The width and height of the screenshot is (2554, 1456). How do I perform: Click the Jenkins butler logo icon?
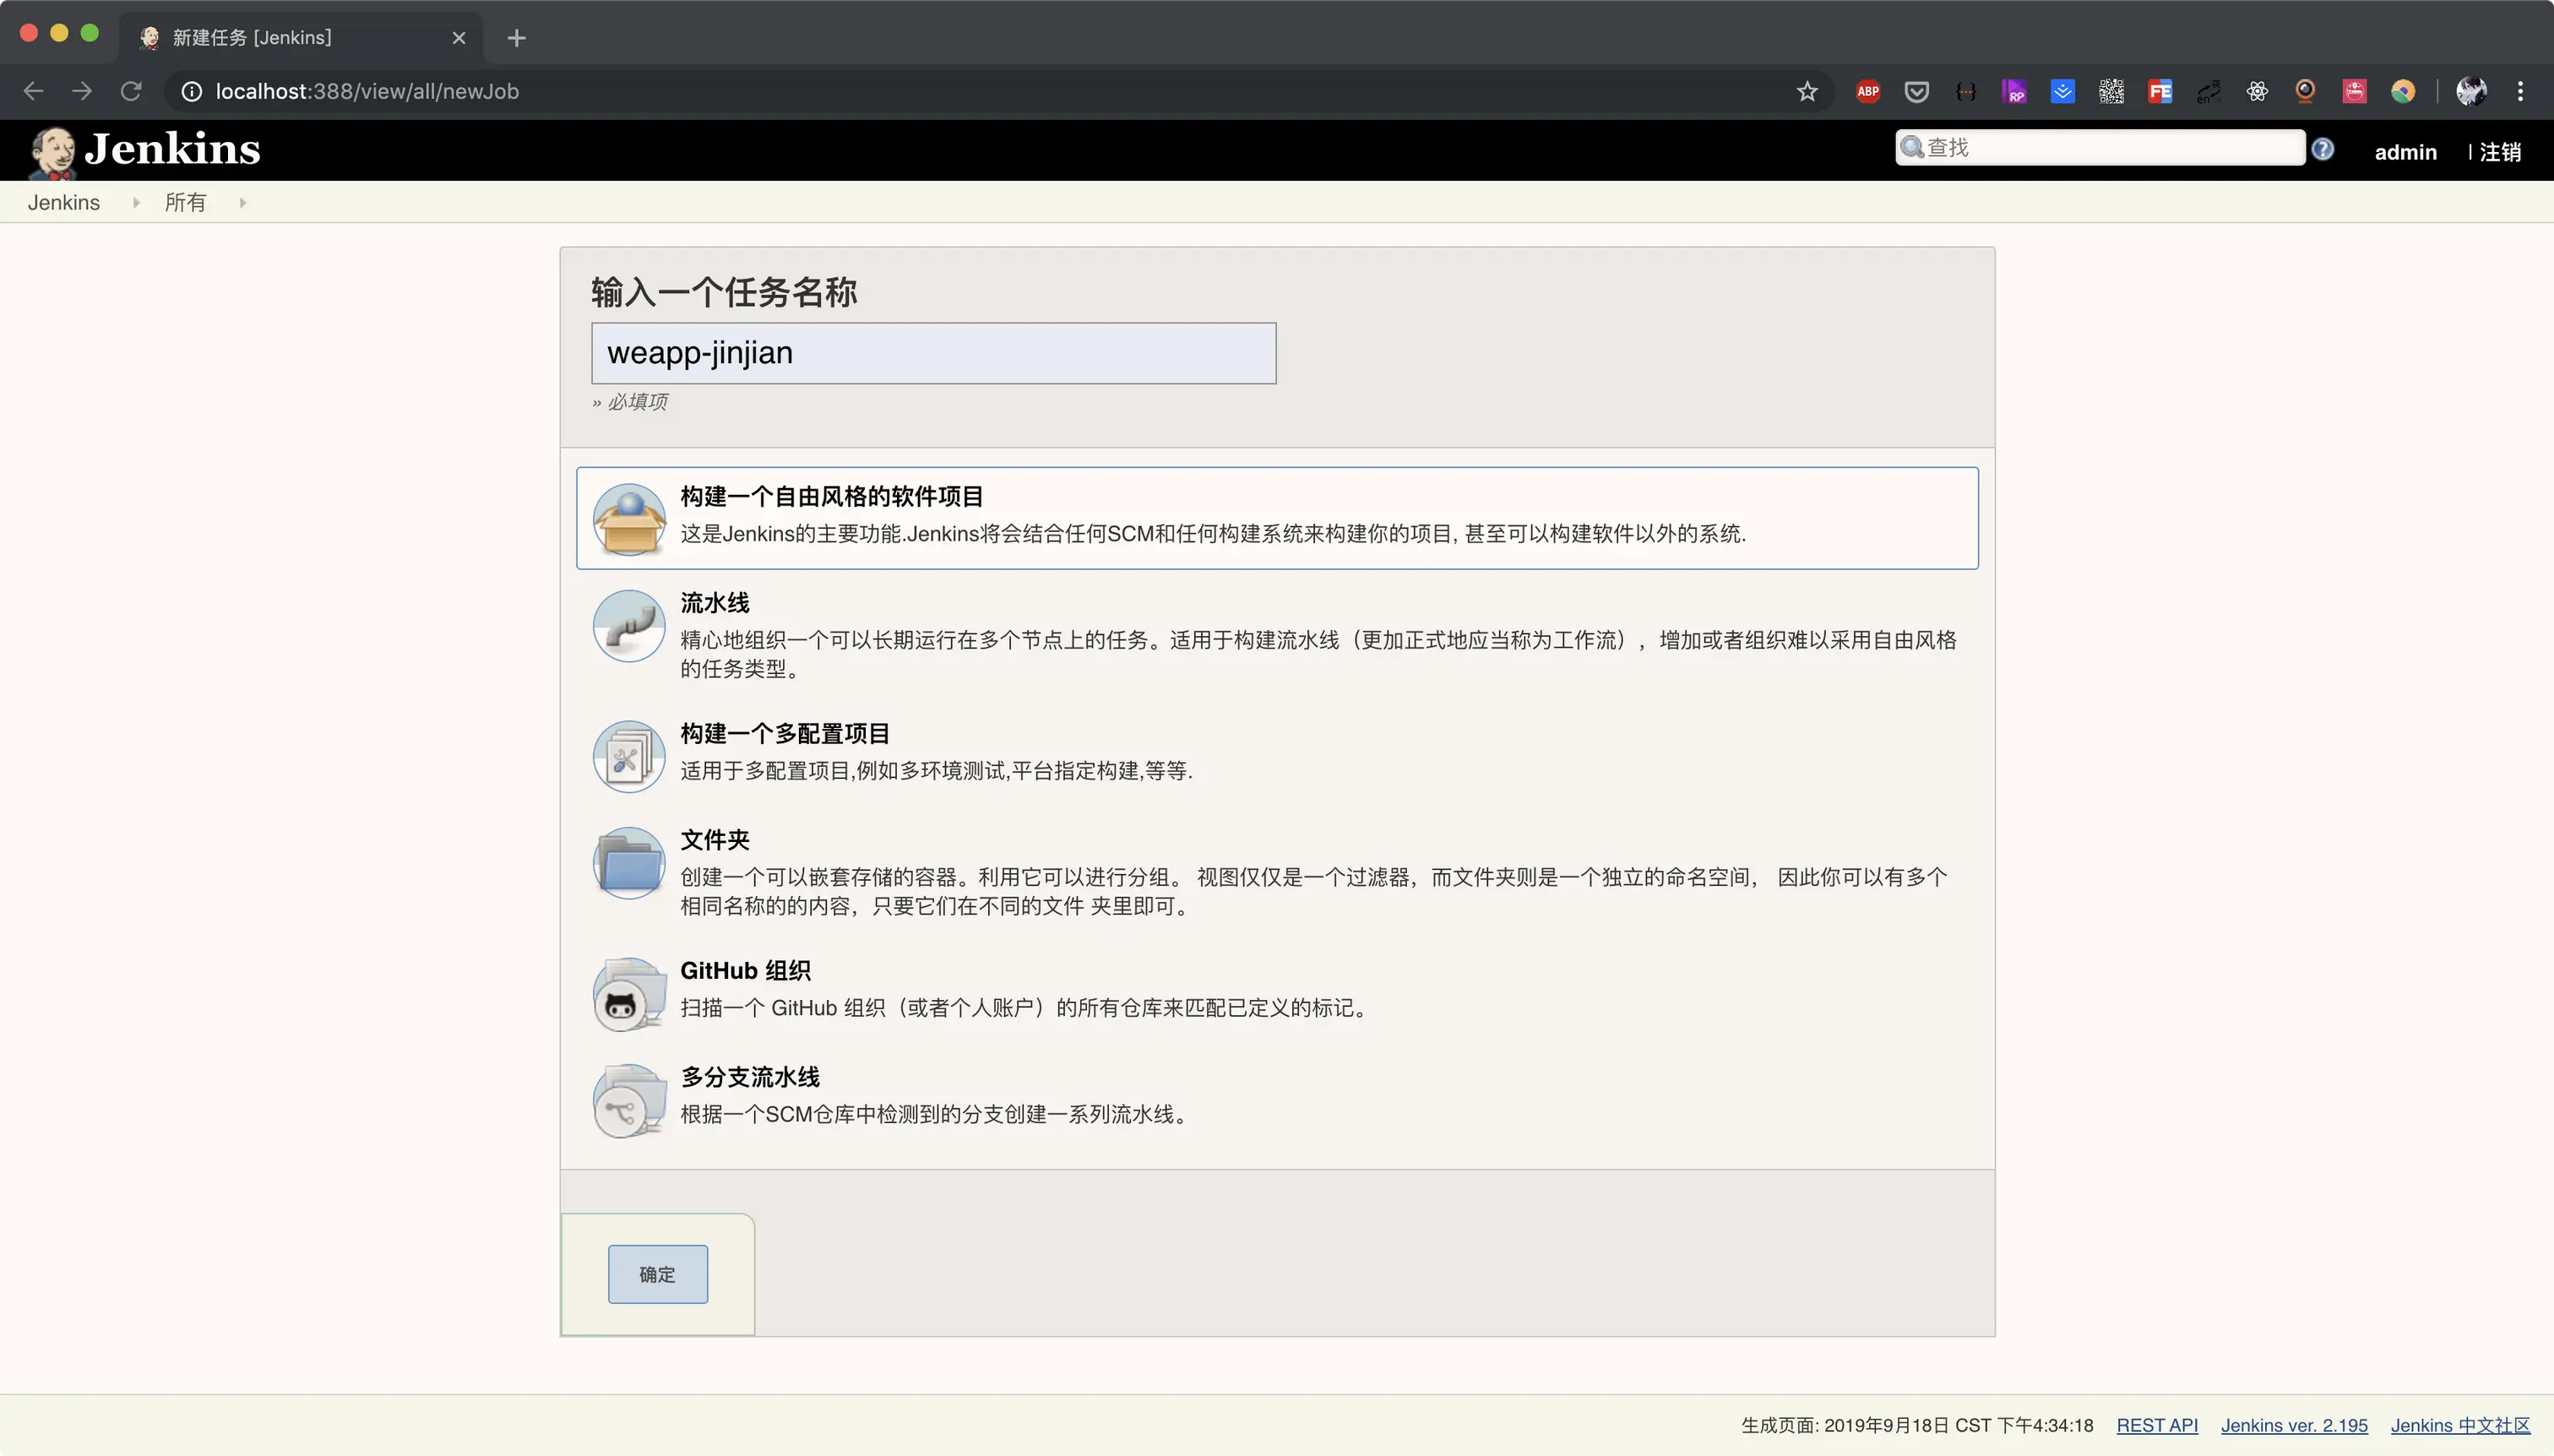53,152
